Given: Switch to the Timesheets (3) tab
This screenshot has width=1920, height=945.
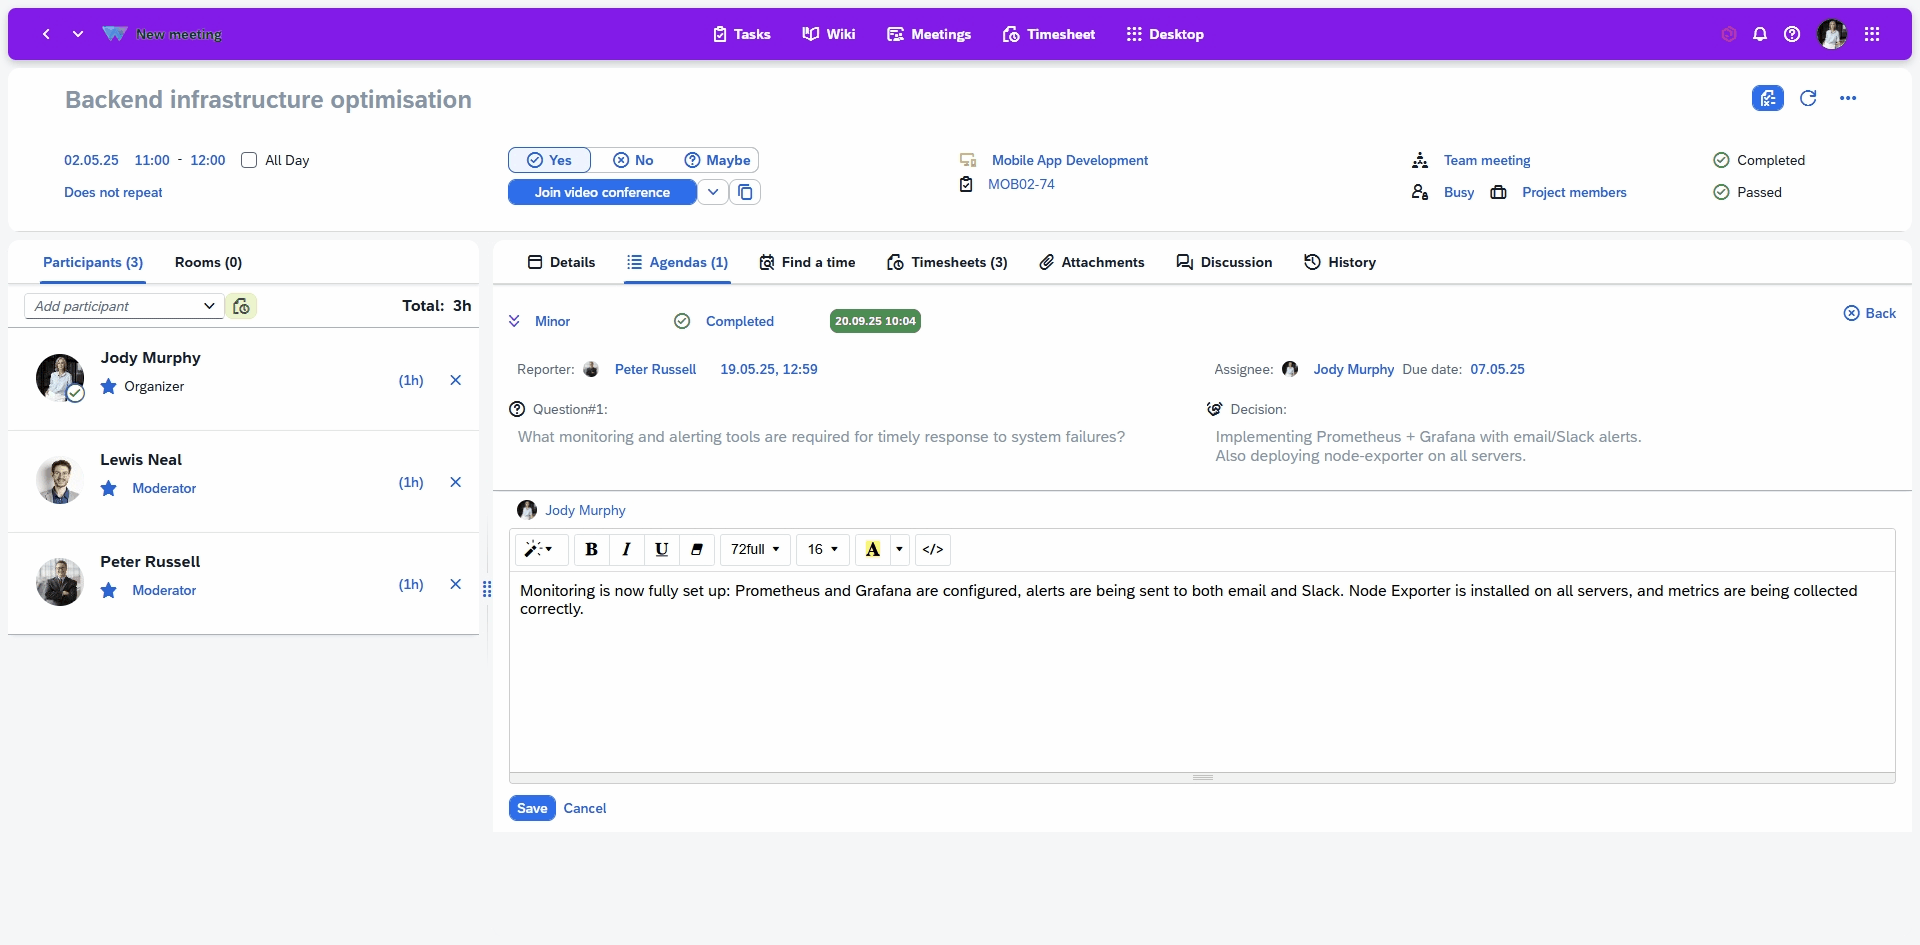Looking at the screenshot, I should tap(947, 262).
